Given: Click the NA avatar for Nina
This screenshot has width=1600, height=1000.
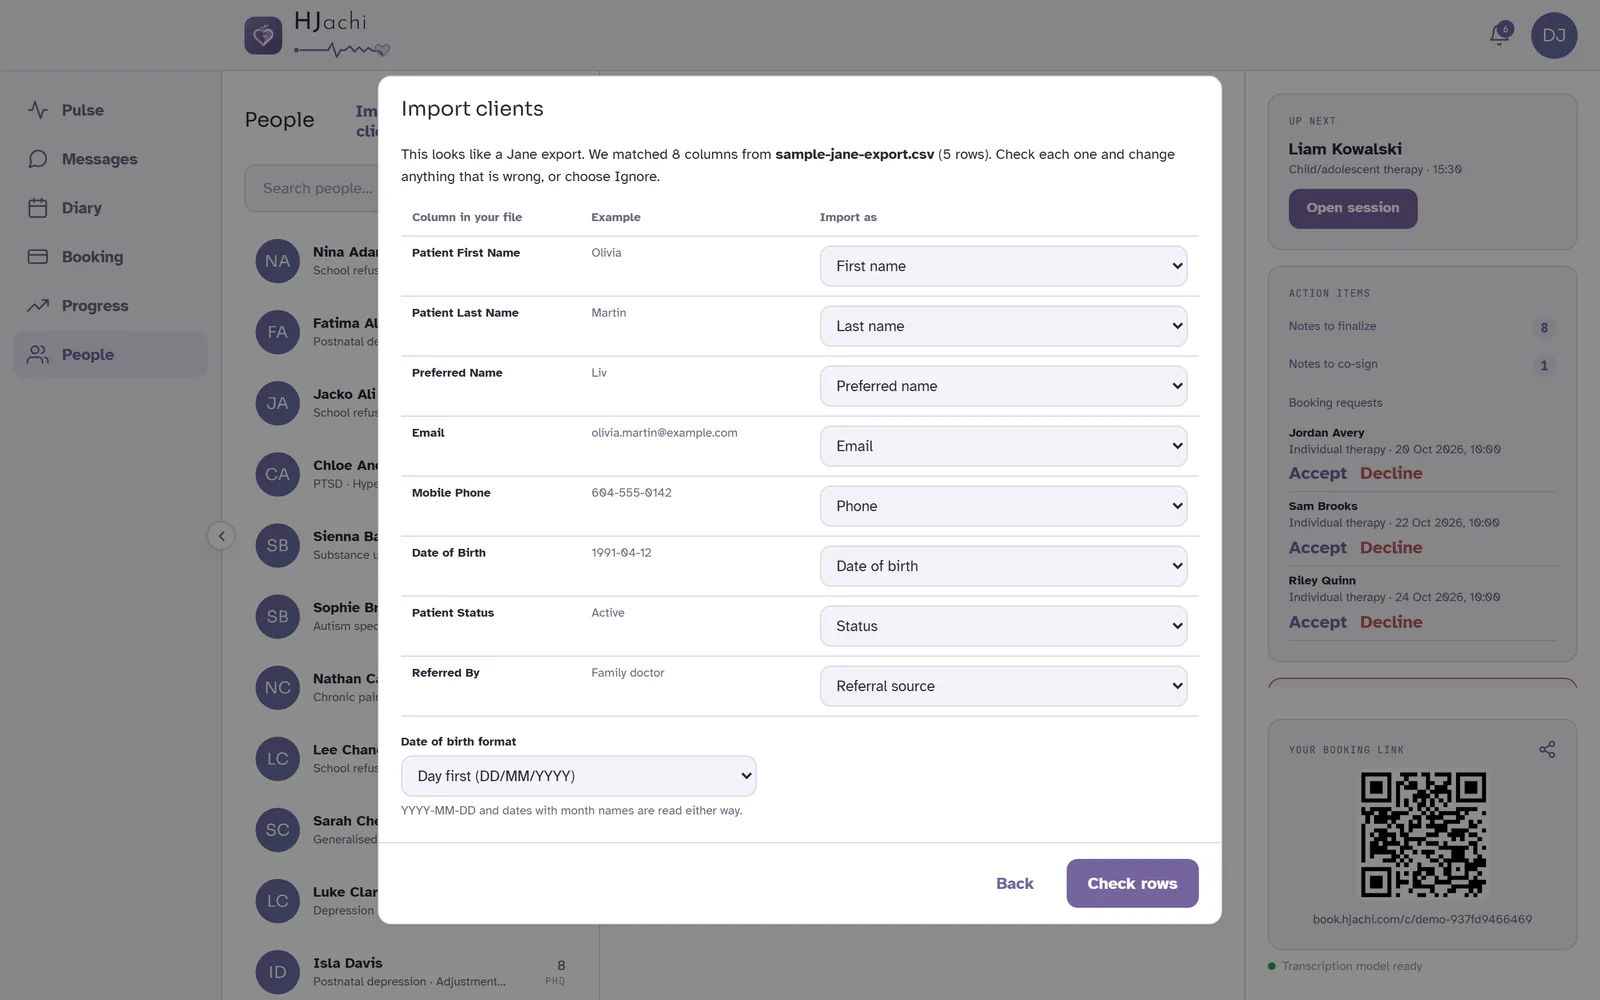Looking at the screenshot, I should [277, 261].
